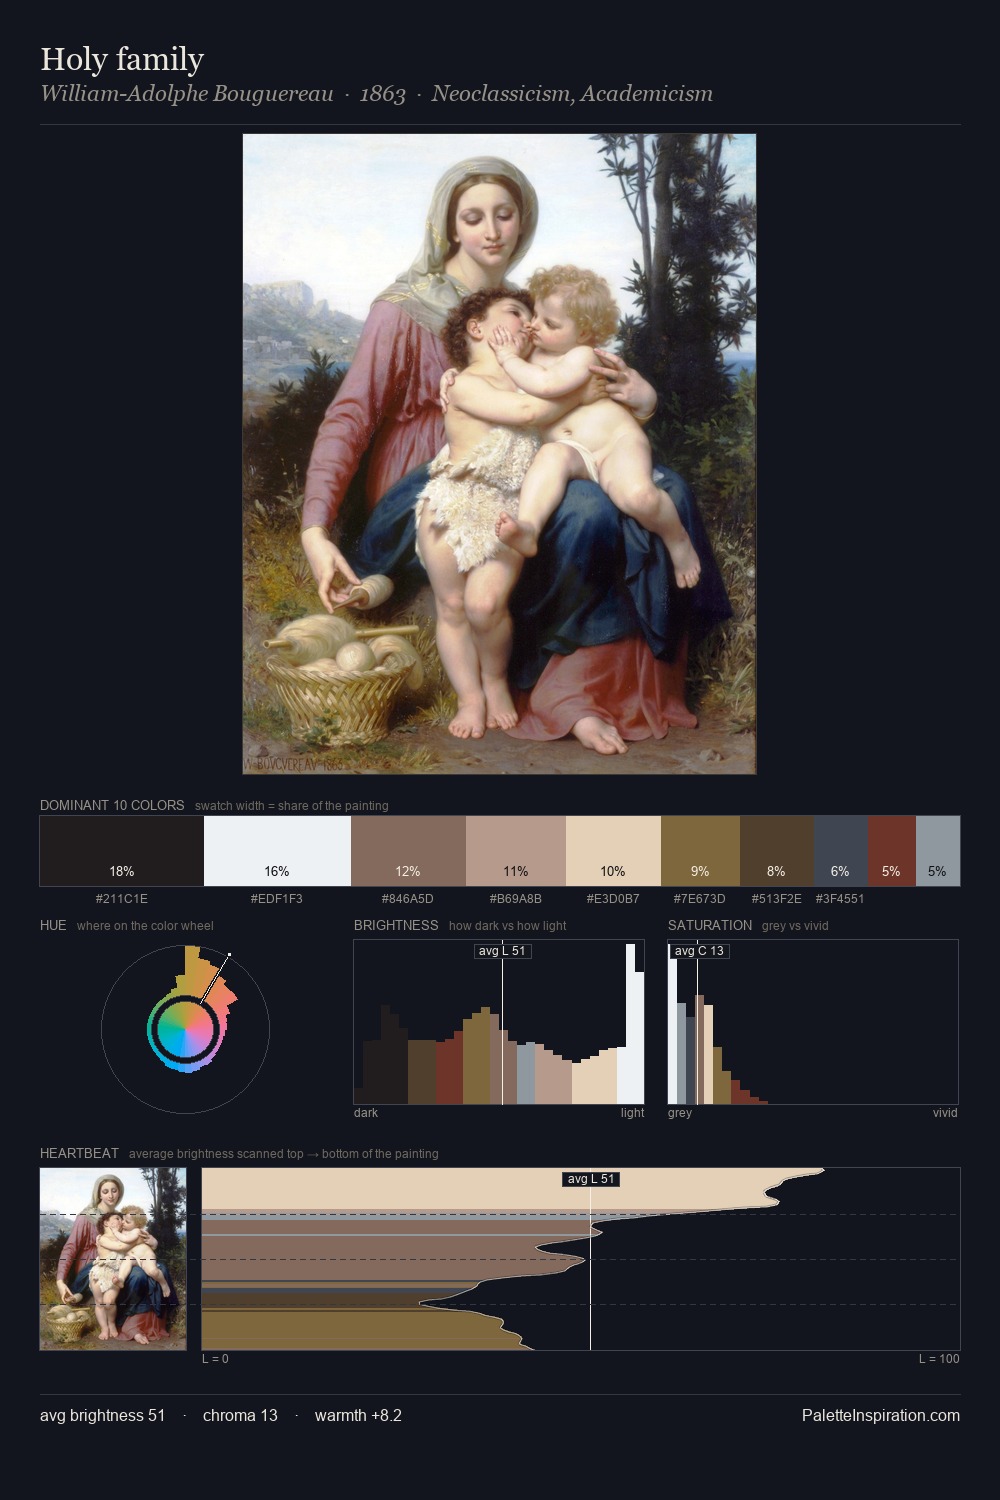The image size is (1000, 1500).
Task: Click the 'L = 0' axis label
Action: tap(215, 1359)
